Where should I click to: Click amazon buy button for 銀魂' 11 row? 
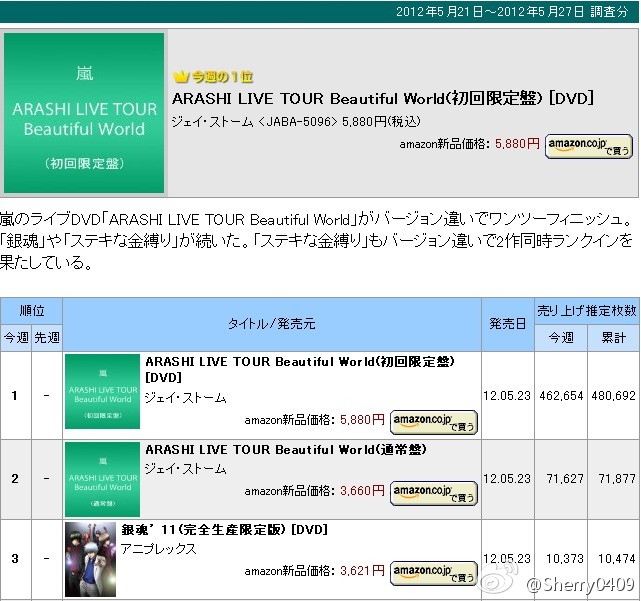pyautogui.click(x=434, y=573)
